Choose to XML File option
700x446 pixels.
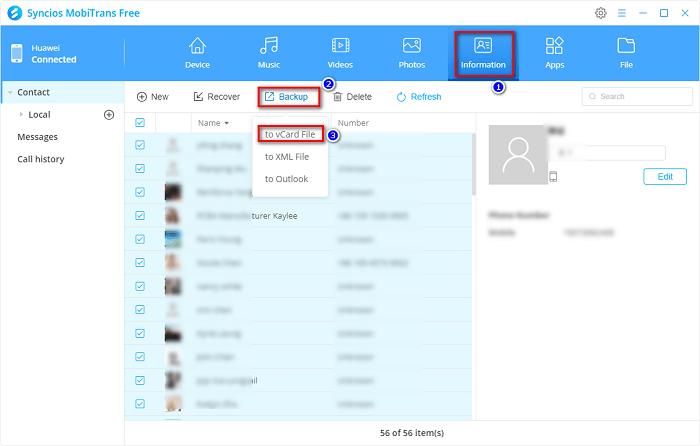tap(287, 157)
